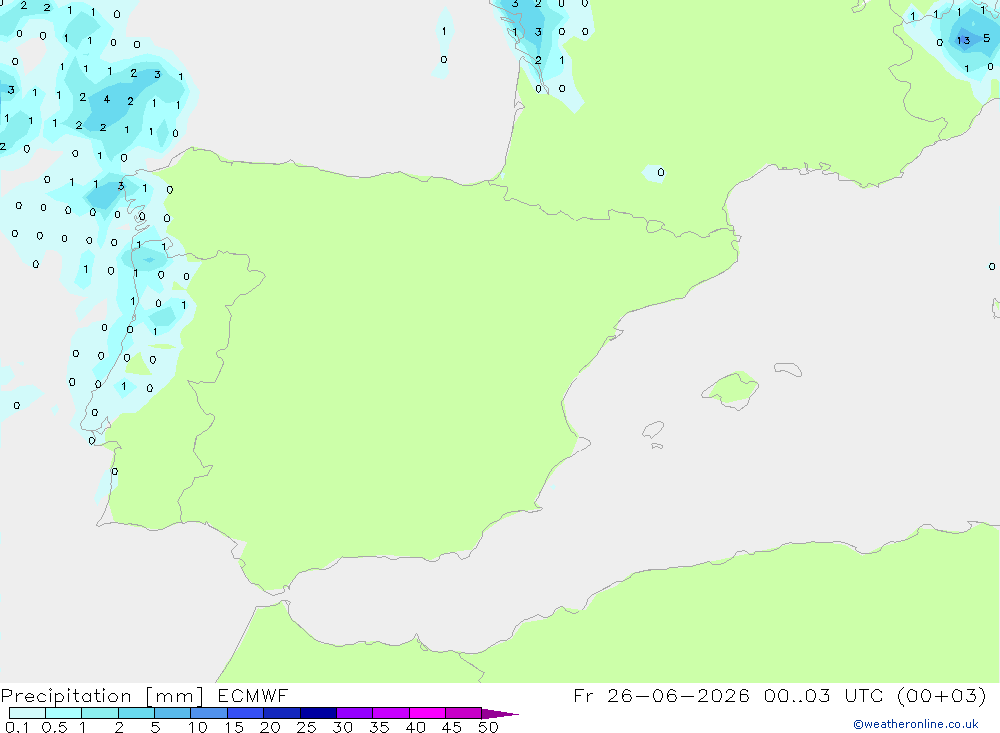Click the 1–2 mm legend color swatch
The width and height of the screenshot is (1000, 733).
100,713
